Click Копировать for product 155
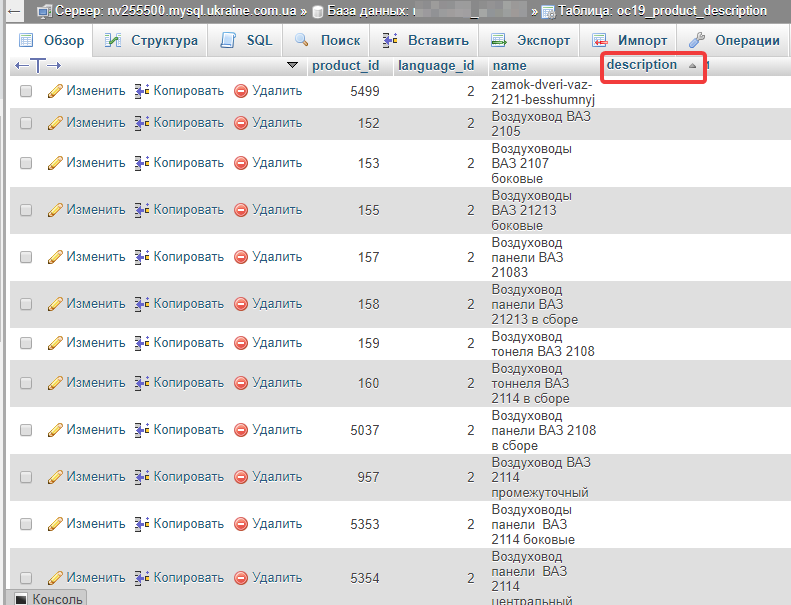This screenshot has width=791, height=605. click(x=189, y=209)
